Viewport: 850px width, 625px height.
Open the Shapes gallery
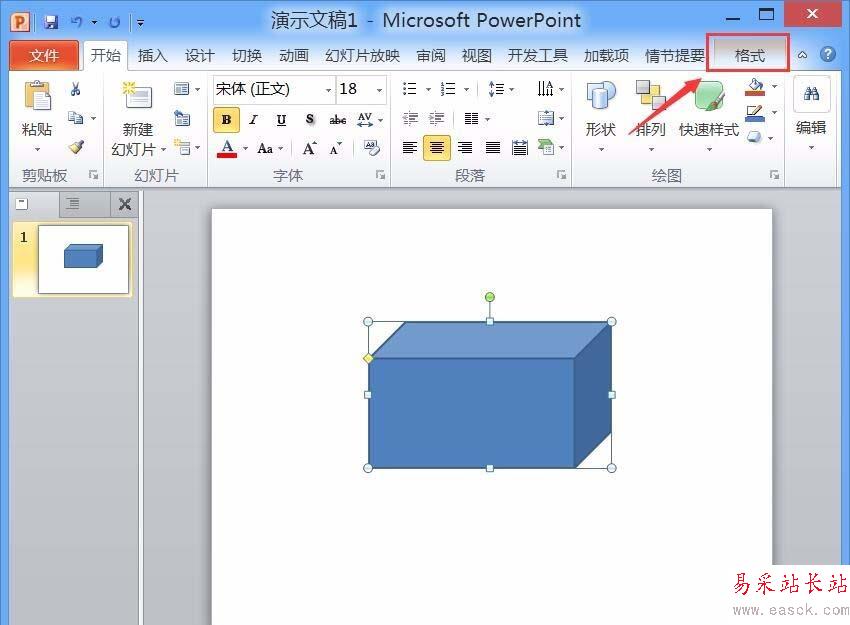tap(601, 117)
